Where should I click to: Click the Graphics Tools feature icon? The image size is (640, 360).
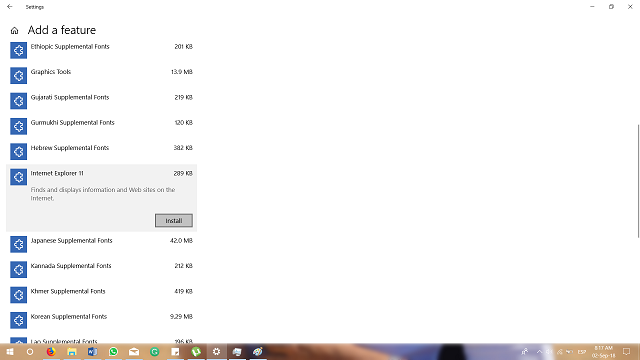(x=18, y=76)
